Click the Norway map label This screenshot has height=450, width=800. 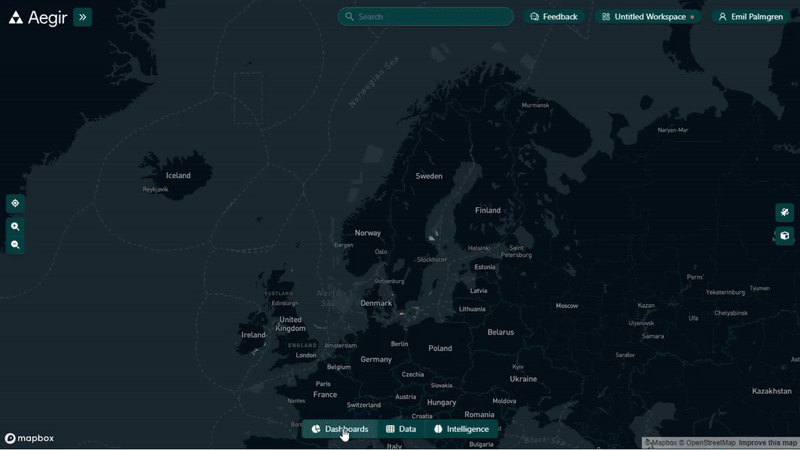(x=367, y=233)
